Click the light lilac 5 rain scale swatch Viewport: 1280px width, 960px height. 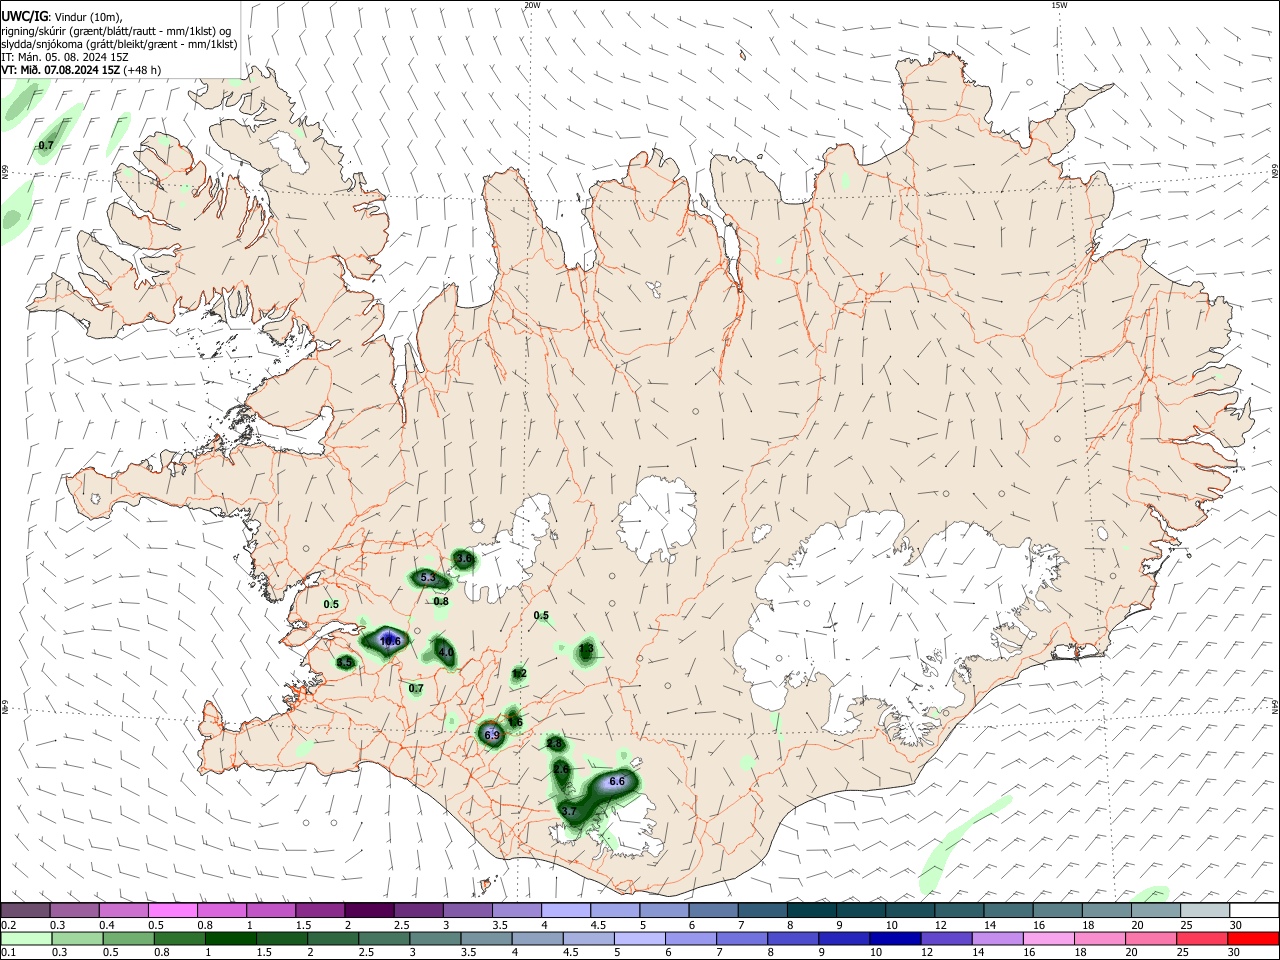point(638,939)
